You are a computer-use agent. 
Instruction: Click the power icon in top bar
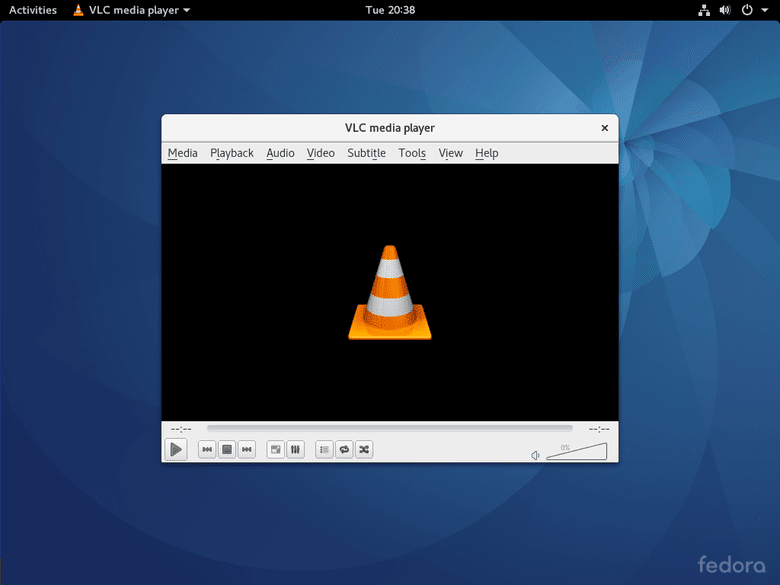click(747, 10)
